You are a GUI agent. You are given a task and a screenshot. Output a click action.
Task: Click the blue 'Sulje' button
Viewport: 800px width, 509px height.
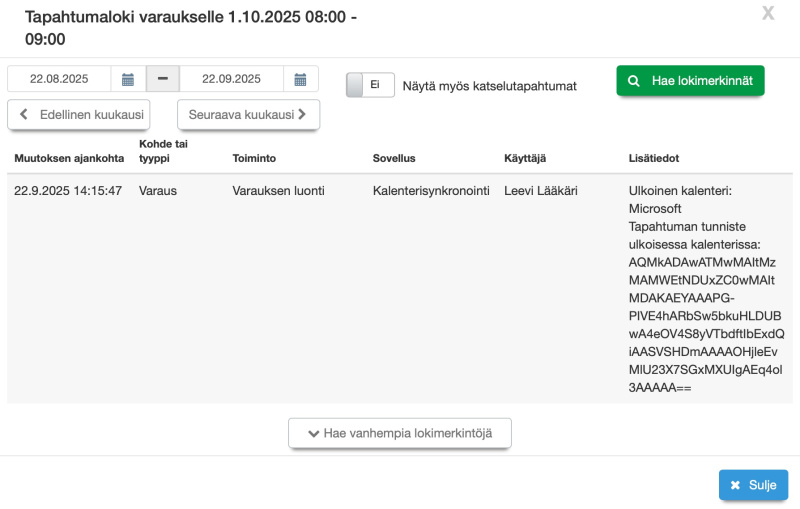point(753,485)
